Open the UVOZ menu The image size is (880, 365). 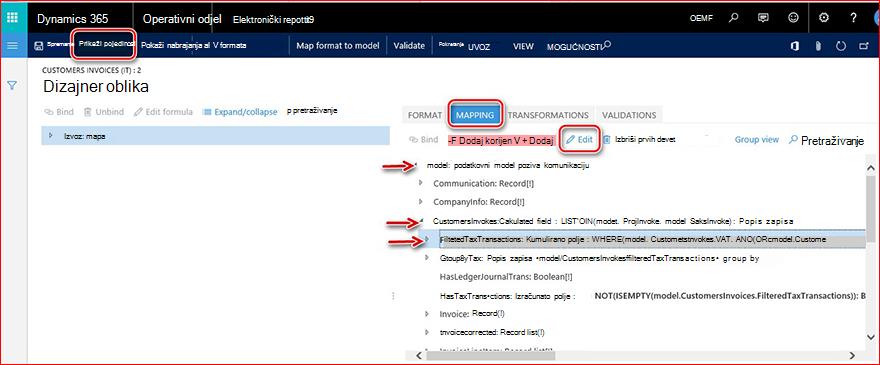pos(479,47)
